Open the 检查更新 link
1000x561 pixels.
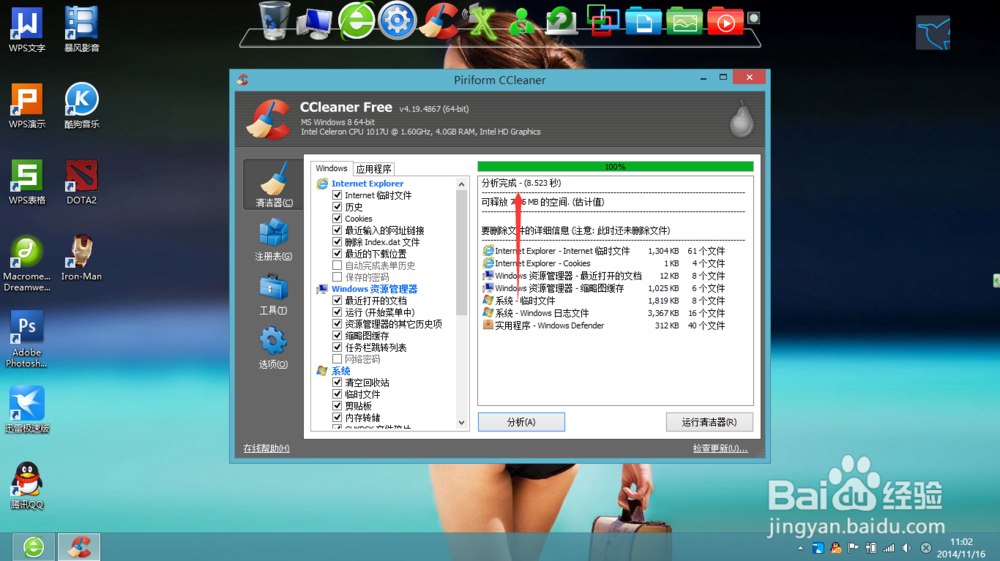click(720, 448)
